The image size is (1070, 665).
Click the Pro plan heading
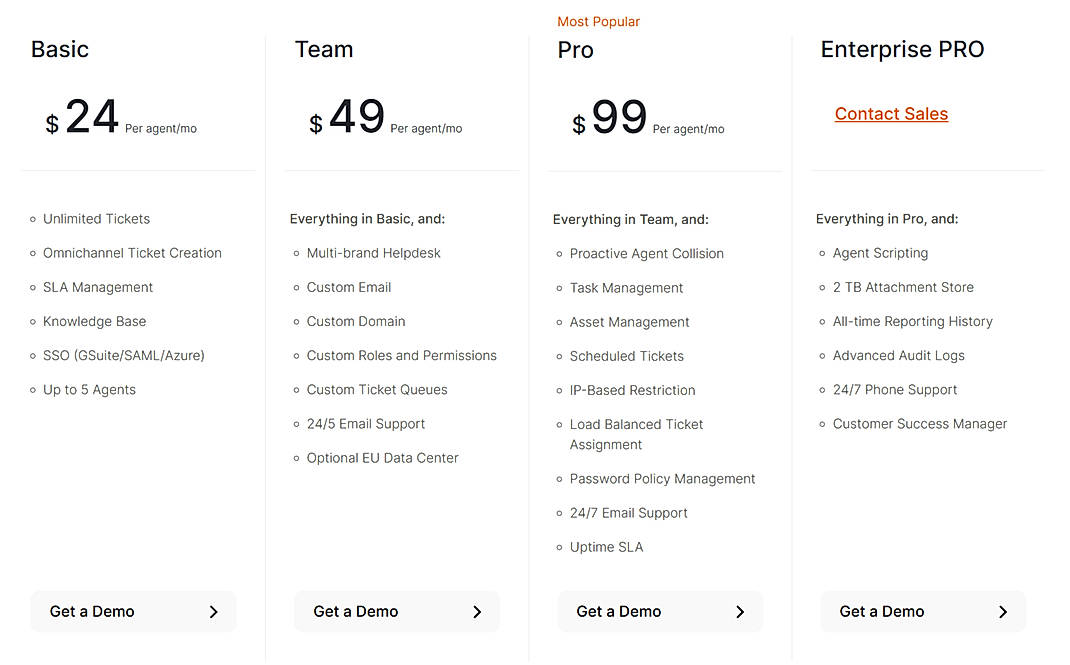[x=576, y=50]
